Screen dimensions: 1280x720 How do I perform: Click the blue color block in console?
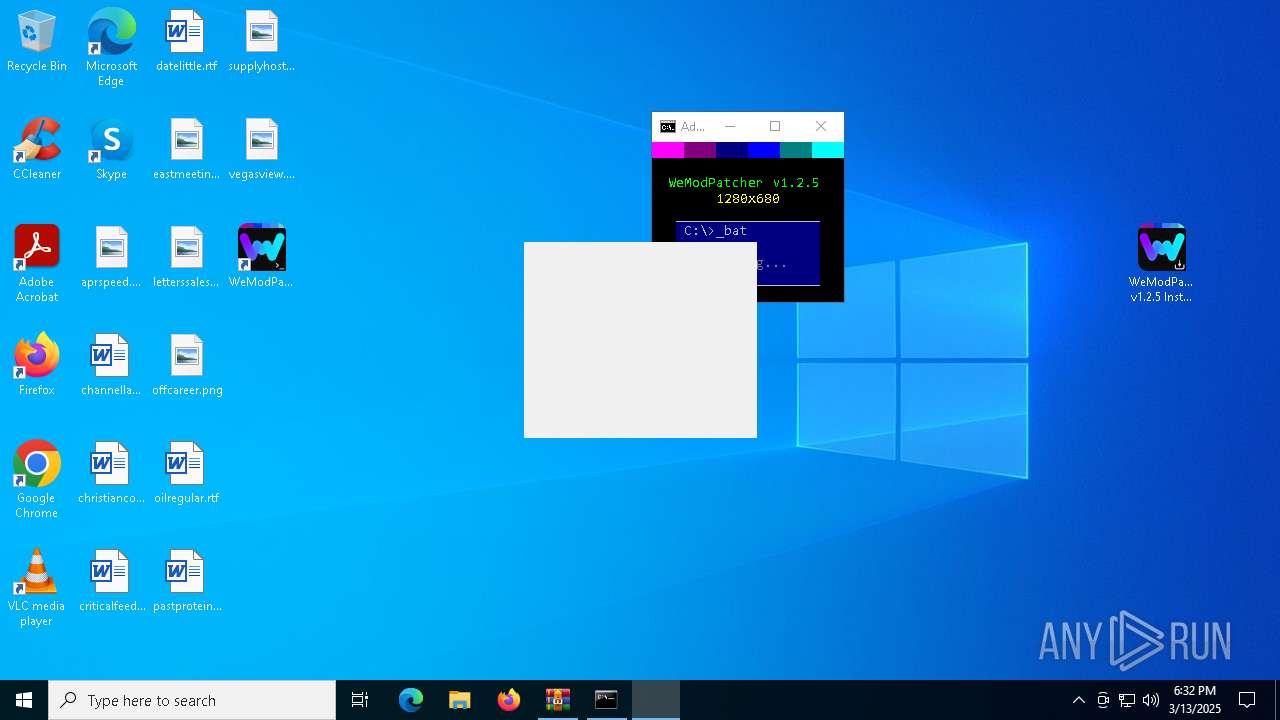[764, 150]
